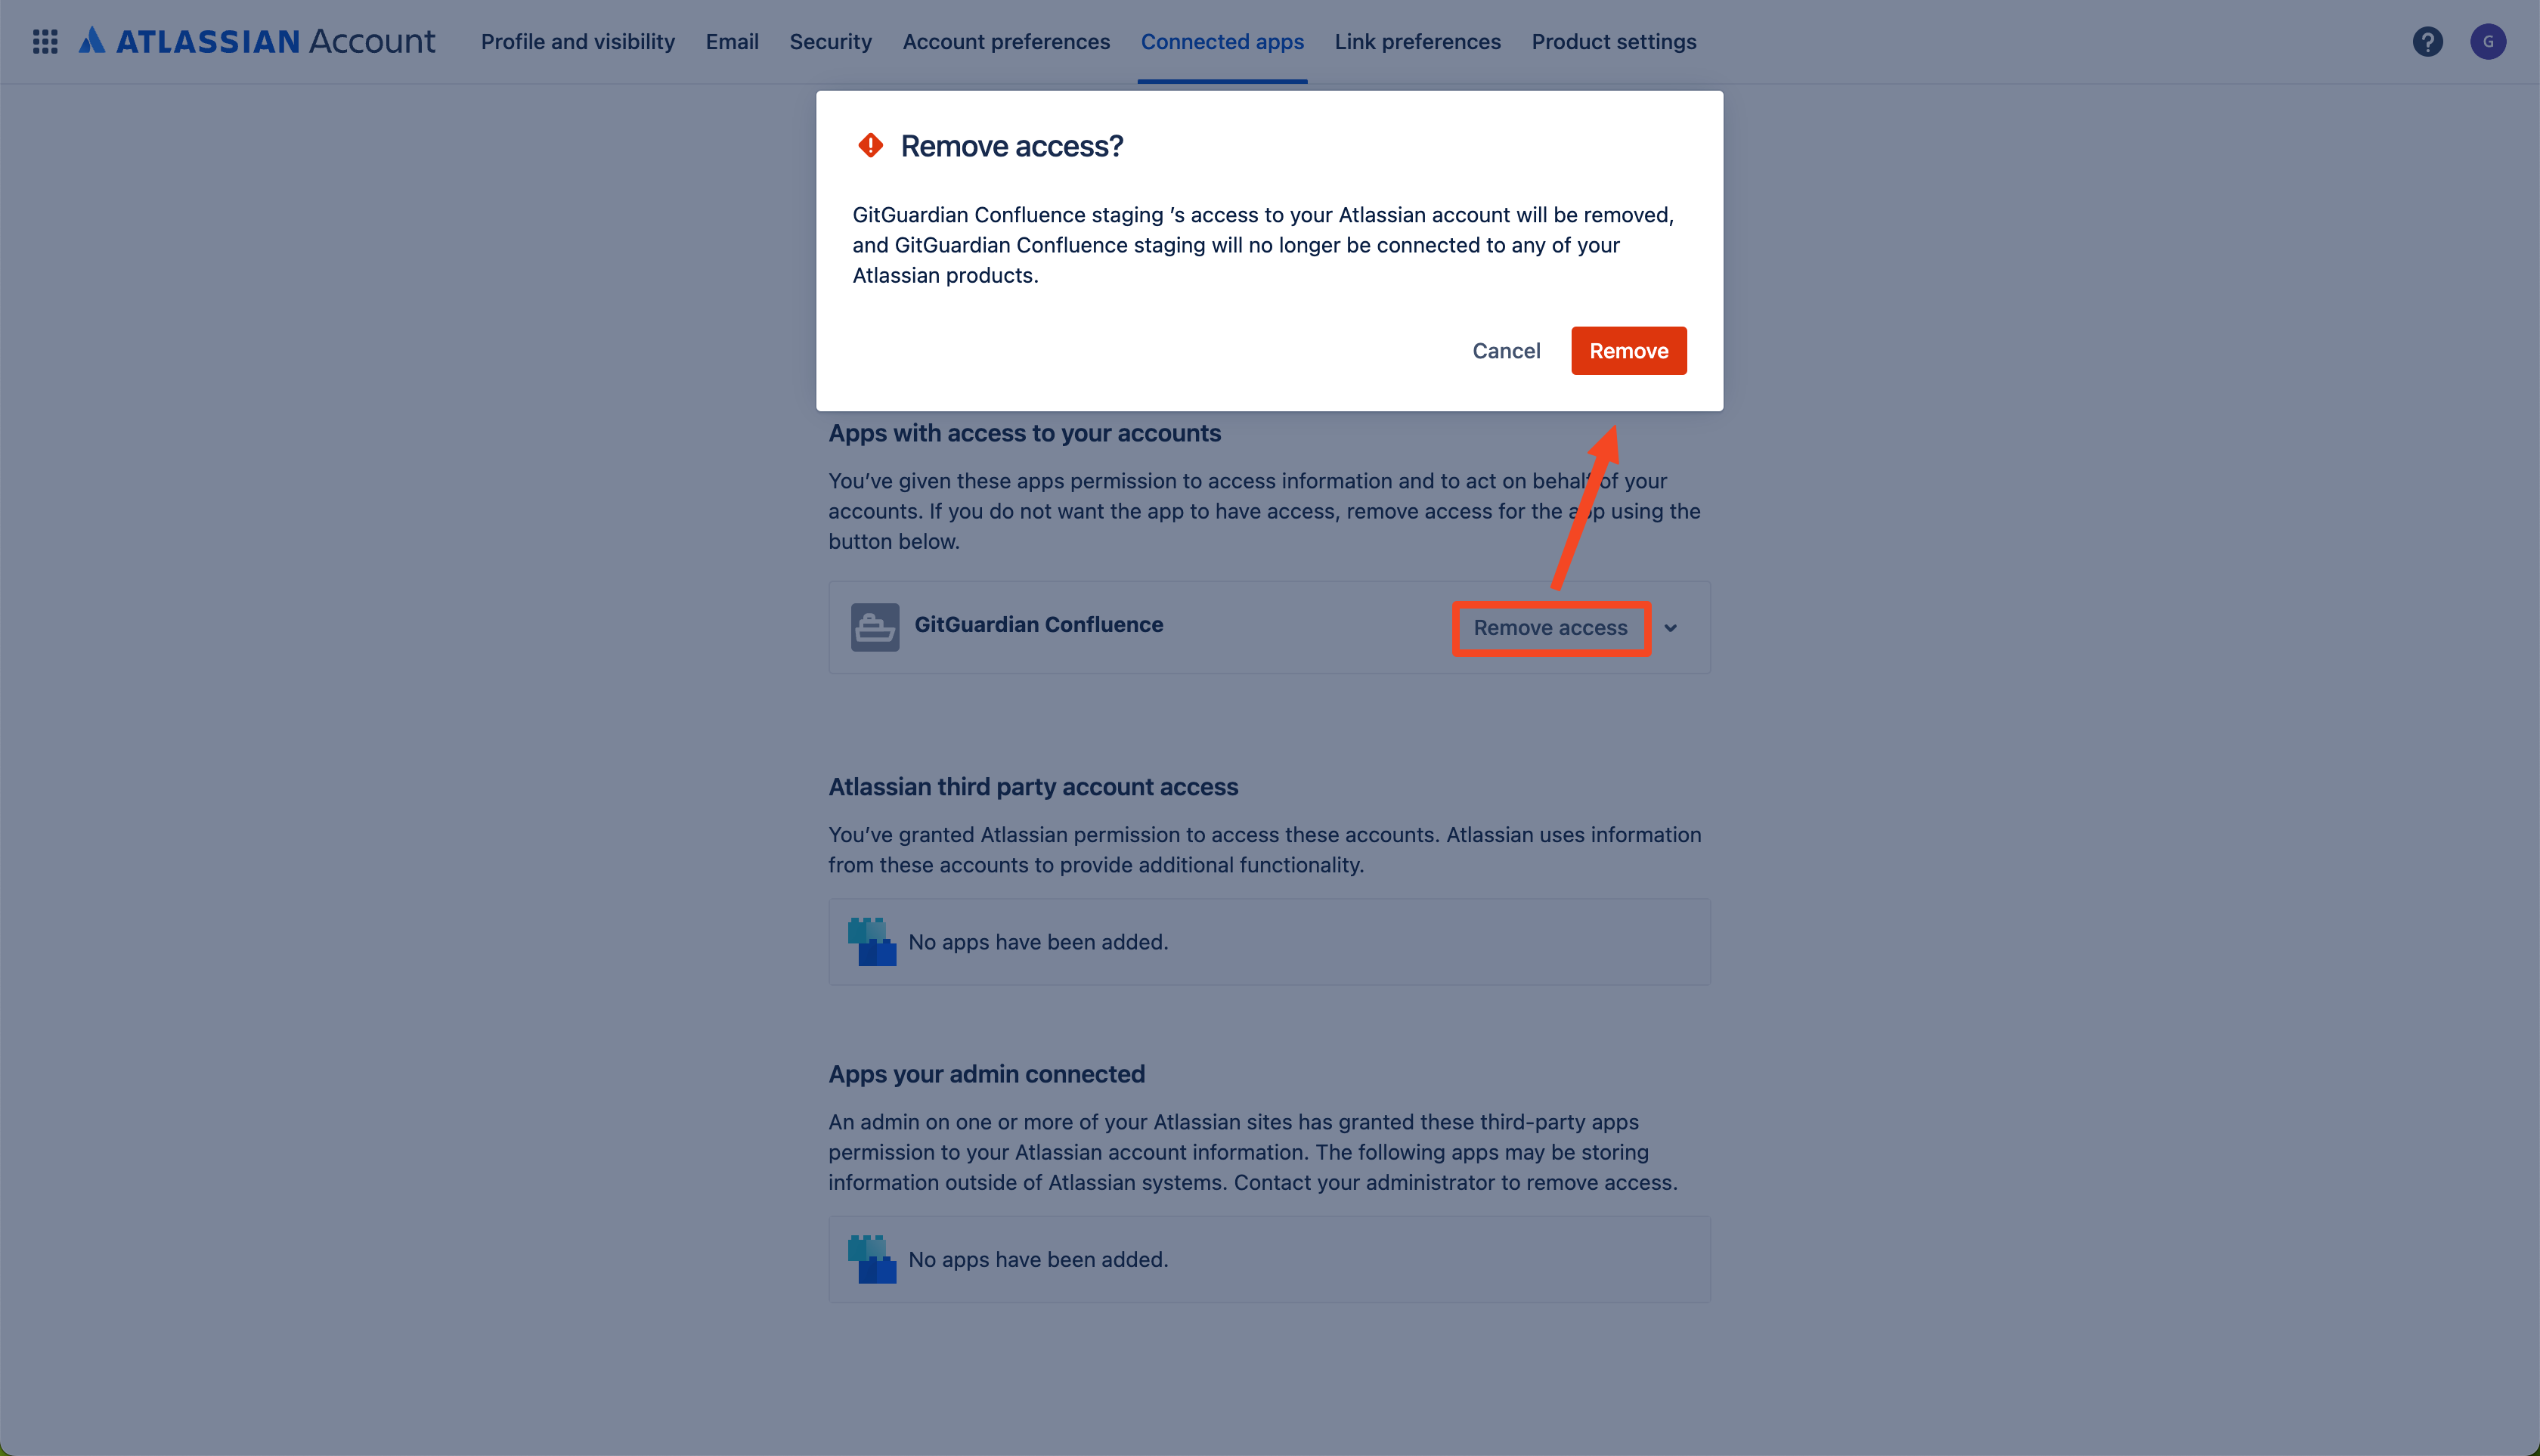Select Account preferences navigation item
2540x1456 pixels.
pyautogui.click(x=1007, y=40)
